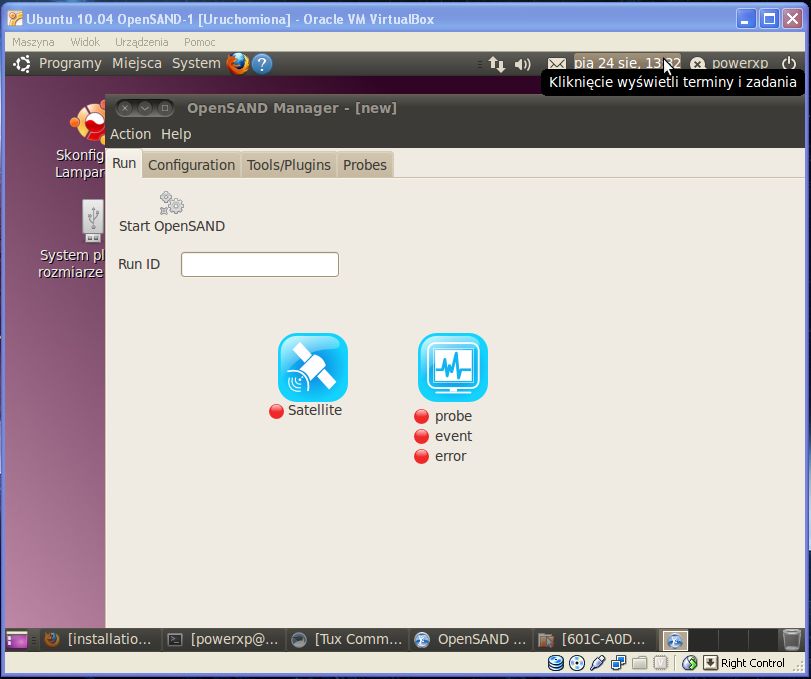Viewport: 811px width, 679px height.
Task: Select the active workspace switcher cell
Action: pyautogui.click(x=675, y=640)
